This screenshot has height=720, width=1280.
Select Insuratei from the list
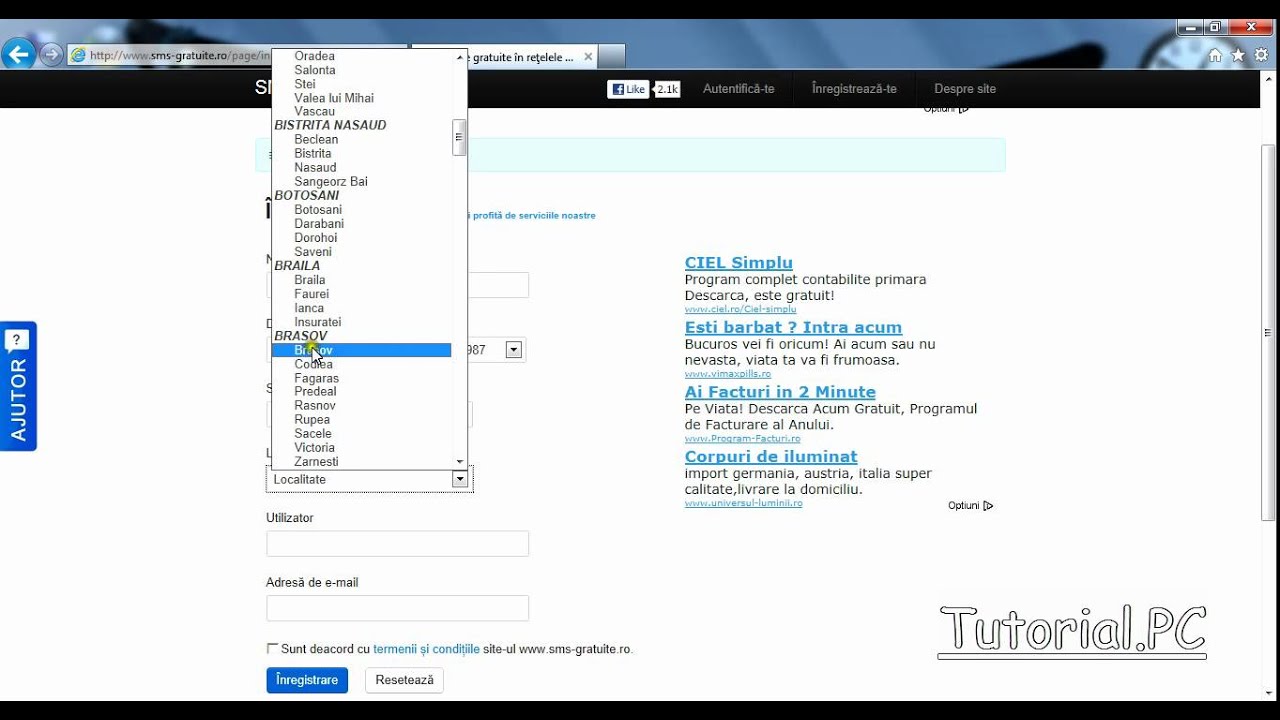click(x=318, y=322)
